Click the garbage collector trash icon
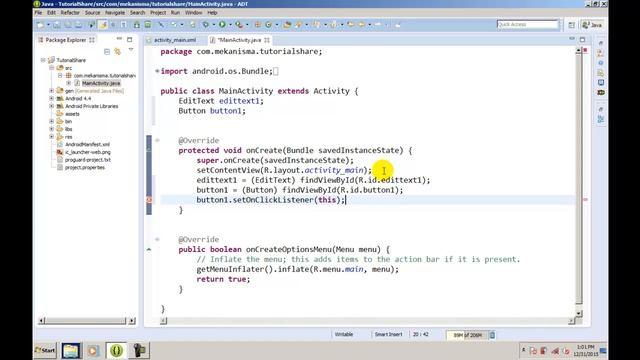The height and width of the screenshot is (360, 640). coord(492,335)
